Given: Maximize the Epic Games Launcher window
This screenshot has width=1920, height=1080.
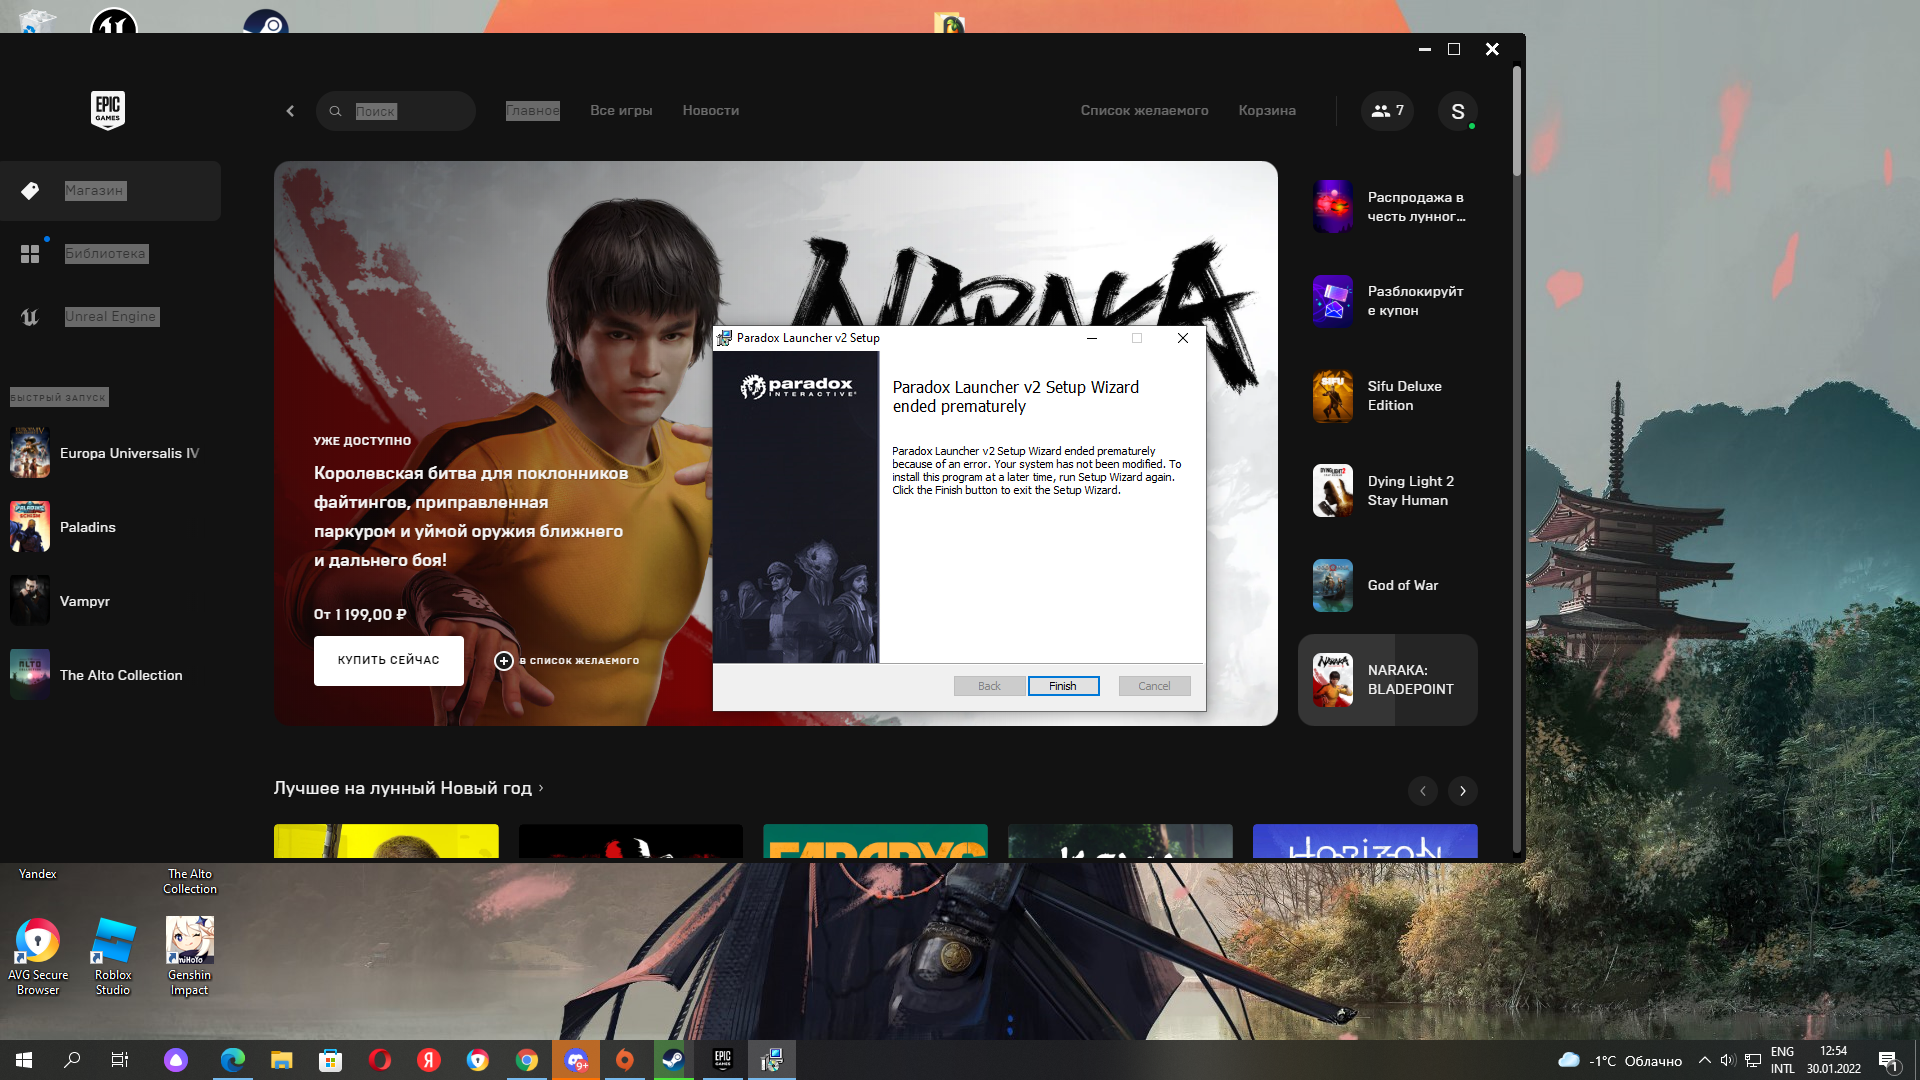Looking at the screenshot, I should click(1454, 49).
